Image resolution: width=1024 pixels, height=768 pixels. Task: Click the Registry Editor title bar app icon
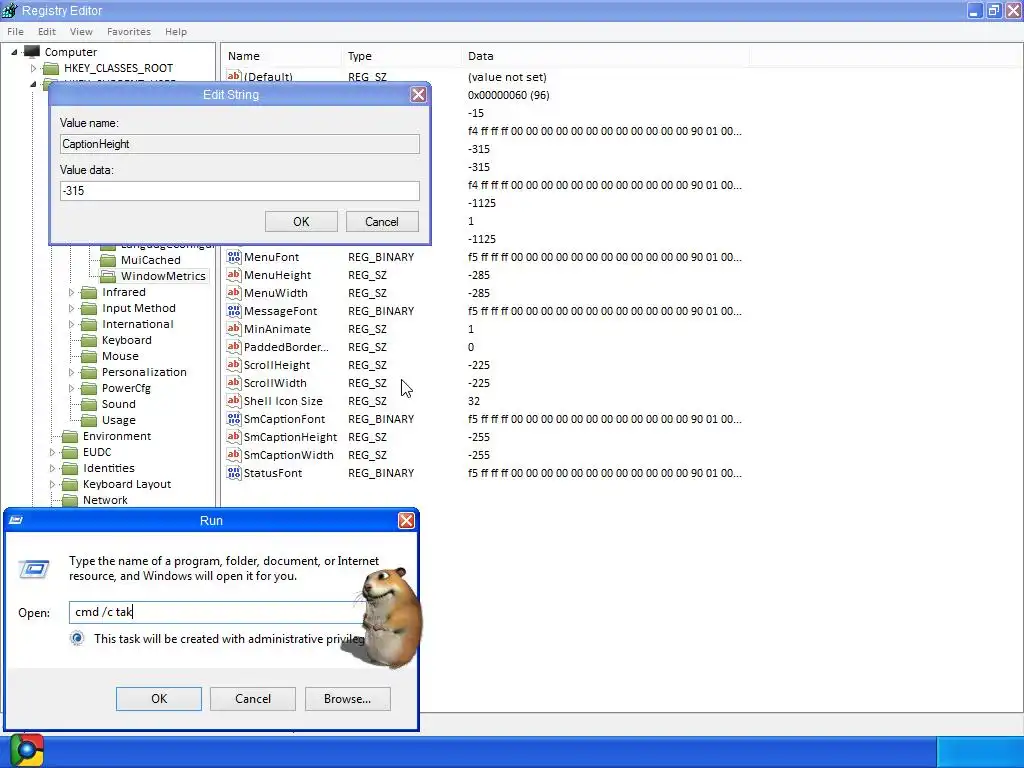point(10,10)
